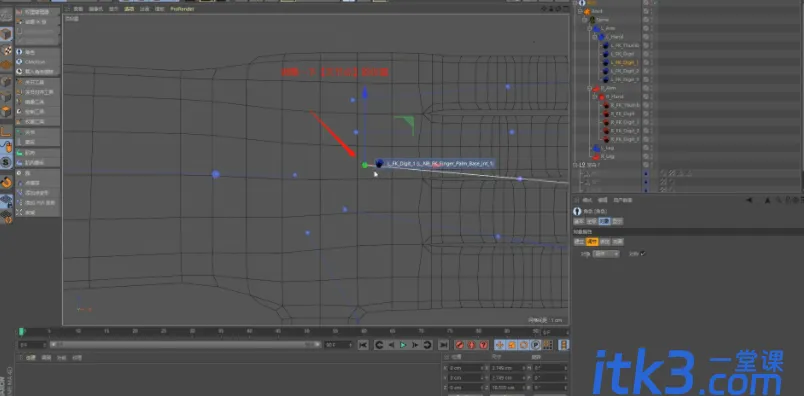This screenshot has height=396, width=804.
Task: Click the snap S icon in the left toolbar
Action: pos(6,162)
